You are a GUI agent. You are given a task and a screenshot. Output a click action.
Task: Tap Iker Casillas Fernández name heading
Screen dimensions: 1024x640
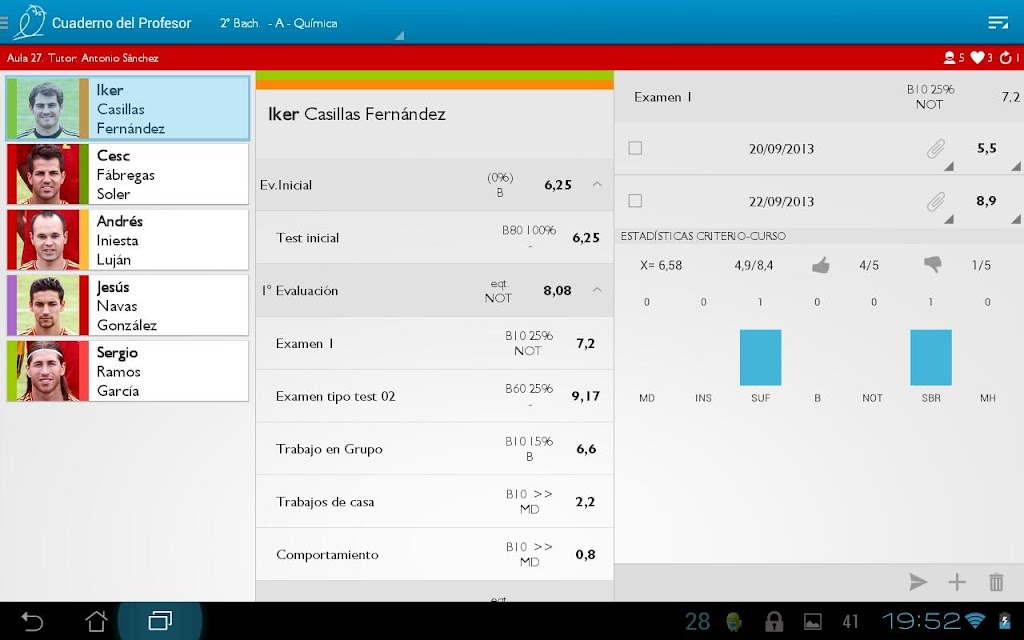click(x=357, y=114)
